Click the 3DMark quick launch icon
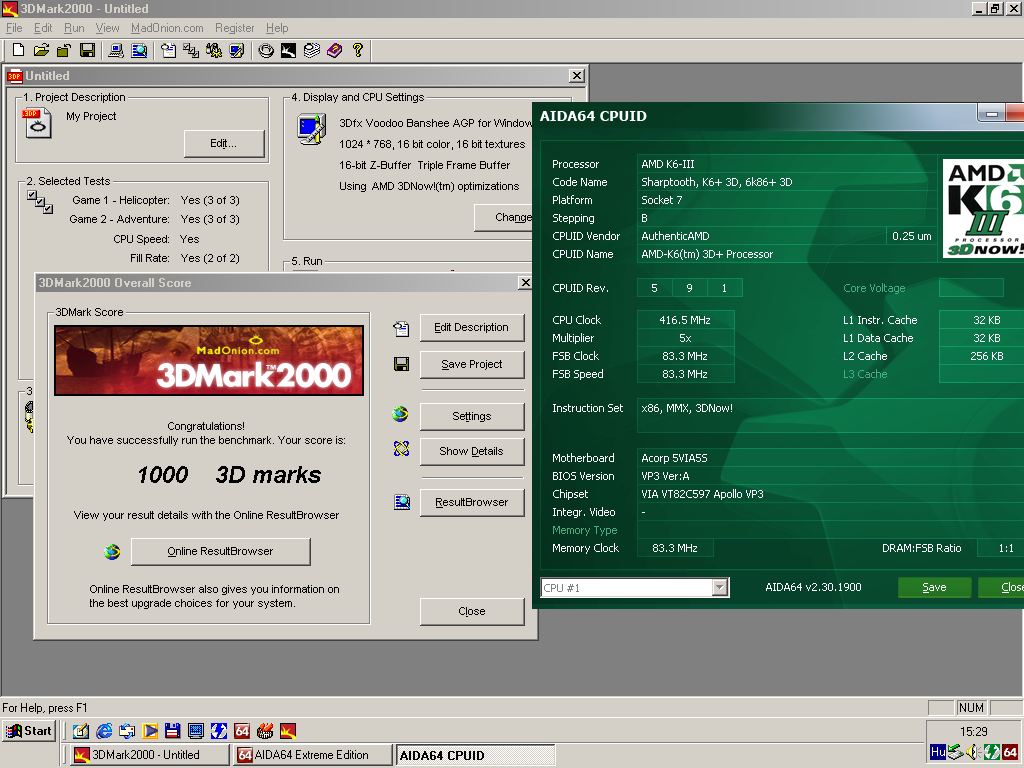 (x=288, y=731)
